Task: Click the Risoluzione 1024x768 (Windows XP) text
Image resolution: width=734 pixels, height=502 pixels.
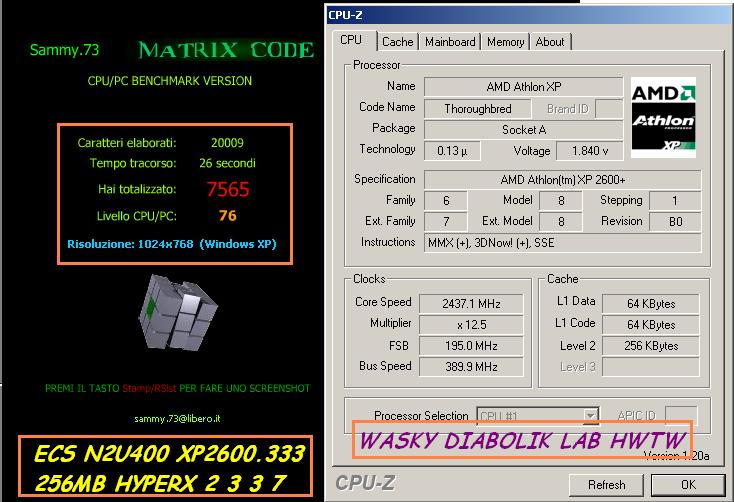Action: point(172,244)
